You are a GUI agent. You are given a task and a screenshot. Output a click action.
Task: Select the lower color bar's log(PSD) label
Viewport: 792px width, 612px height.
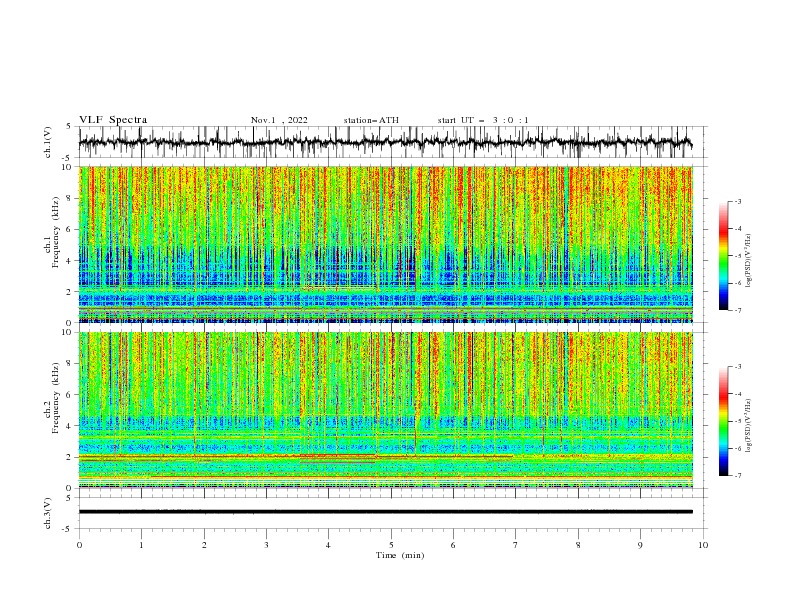[x=748, y=425]
